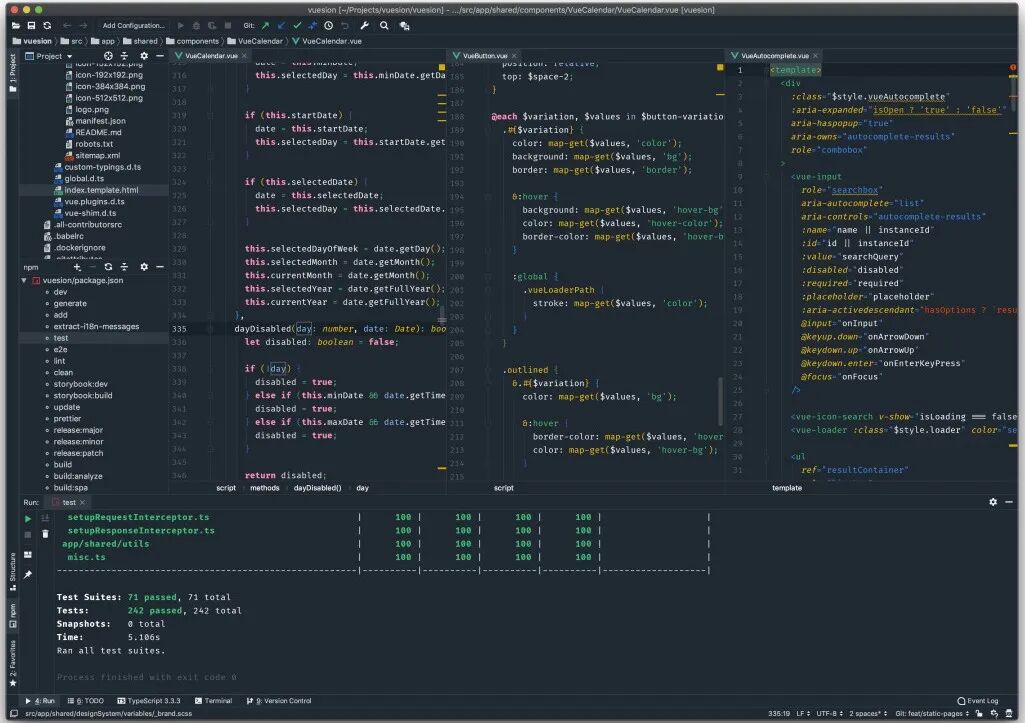Rerun test with green play icon
The height and width of the screenshot is (723, 1025).
point(27,518)
